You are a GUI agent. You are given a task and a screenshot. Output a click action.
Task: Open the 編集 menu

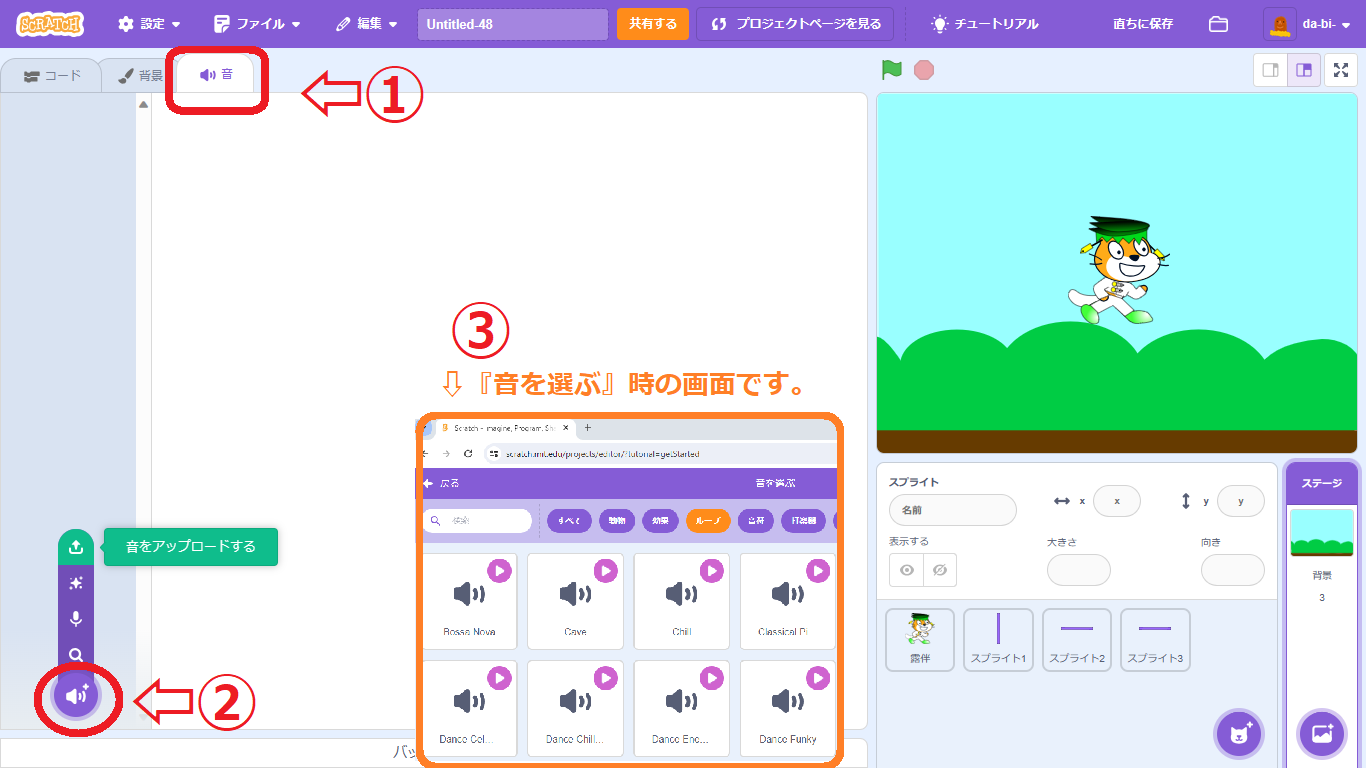(366, 24)
